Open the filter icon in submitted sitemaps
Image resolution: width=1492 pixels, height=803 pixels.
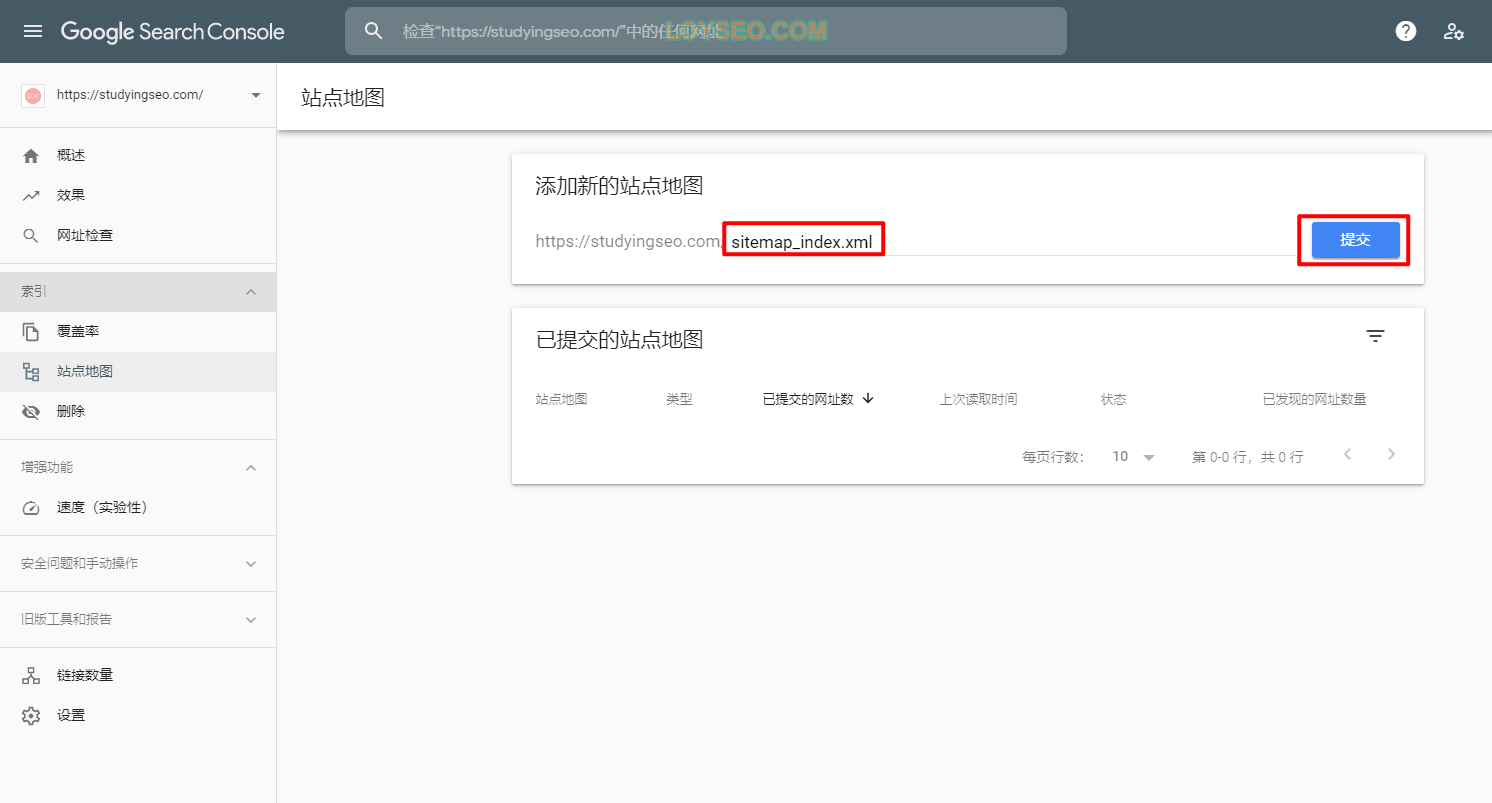coord(1376,336)
